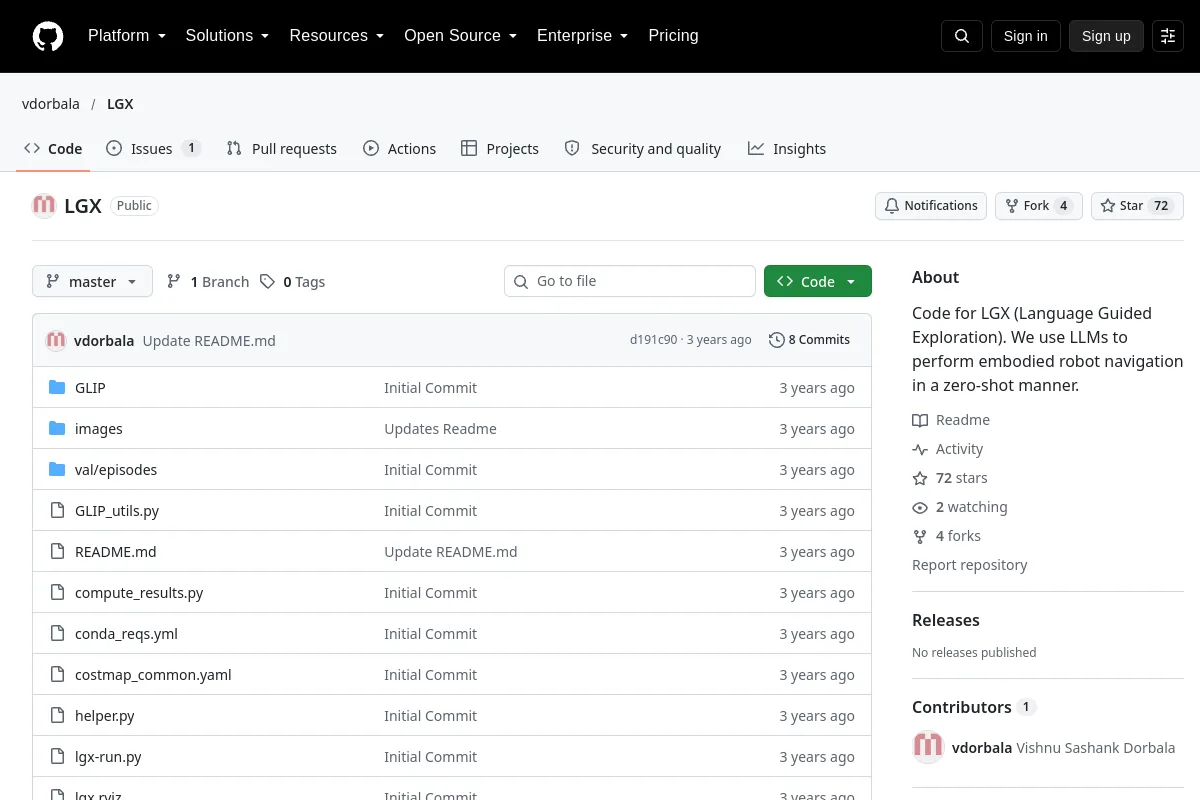Star the repository with Star button
1200x800 pixels.
tap(1137, 206)
